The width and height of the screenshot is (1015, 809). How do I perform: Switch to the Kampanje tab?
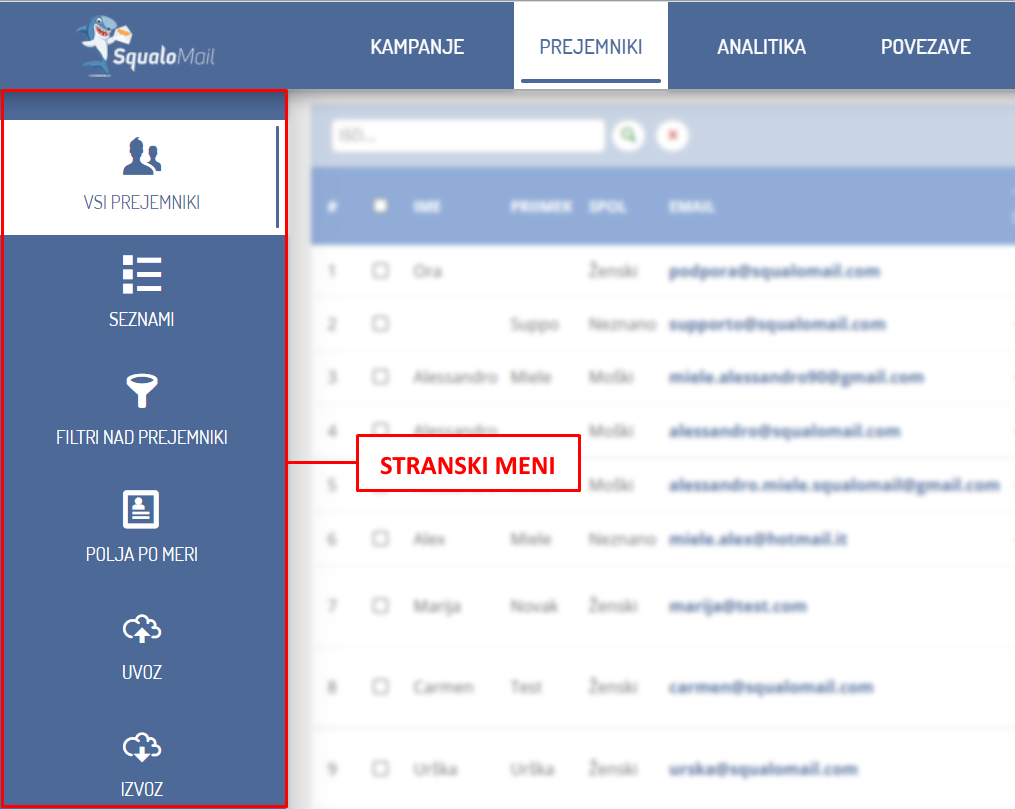coord(417,47)
